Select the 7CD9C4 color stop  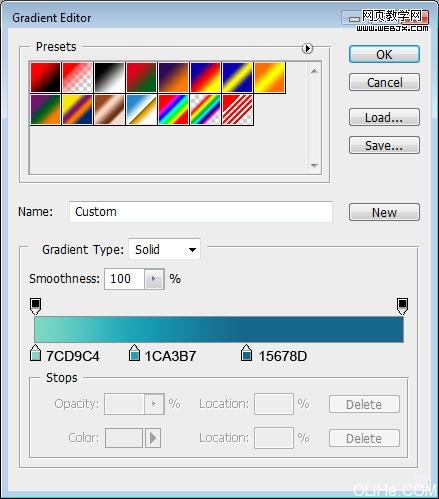coord(35,353)
